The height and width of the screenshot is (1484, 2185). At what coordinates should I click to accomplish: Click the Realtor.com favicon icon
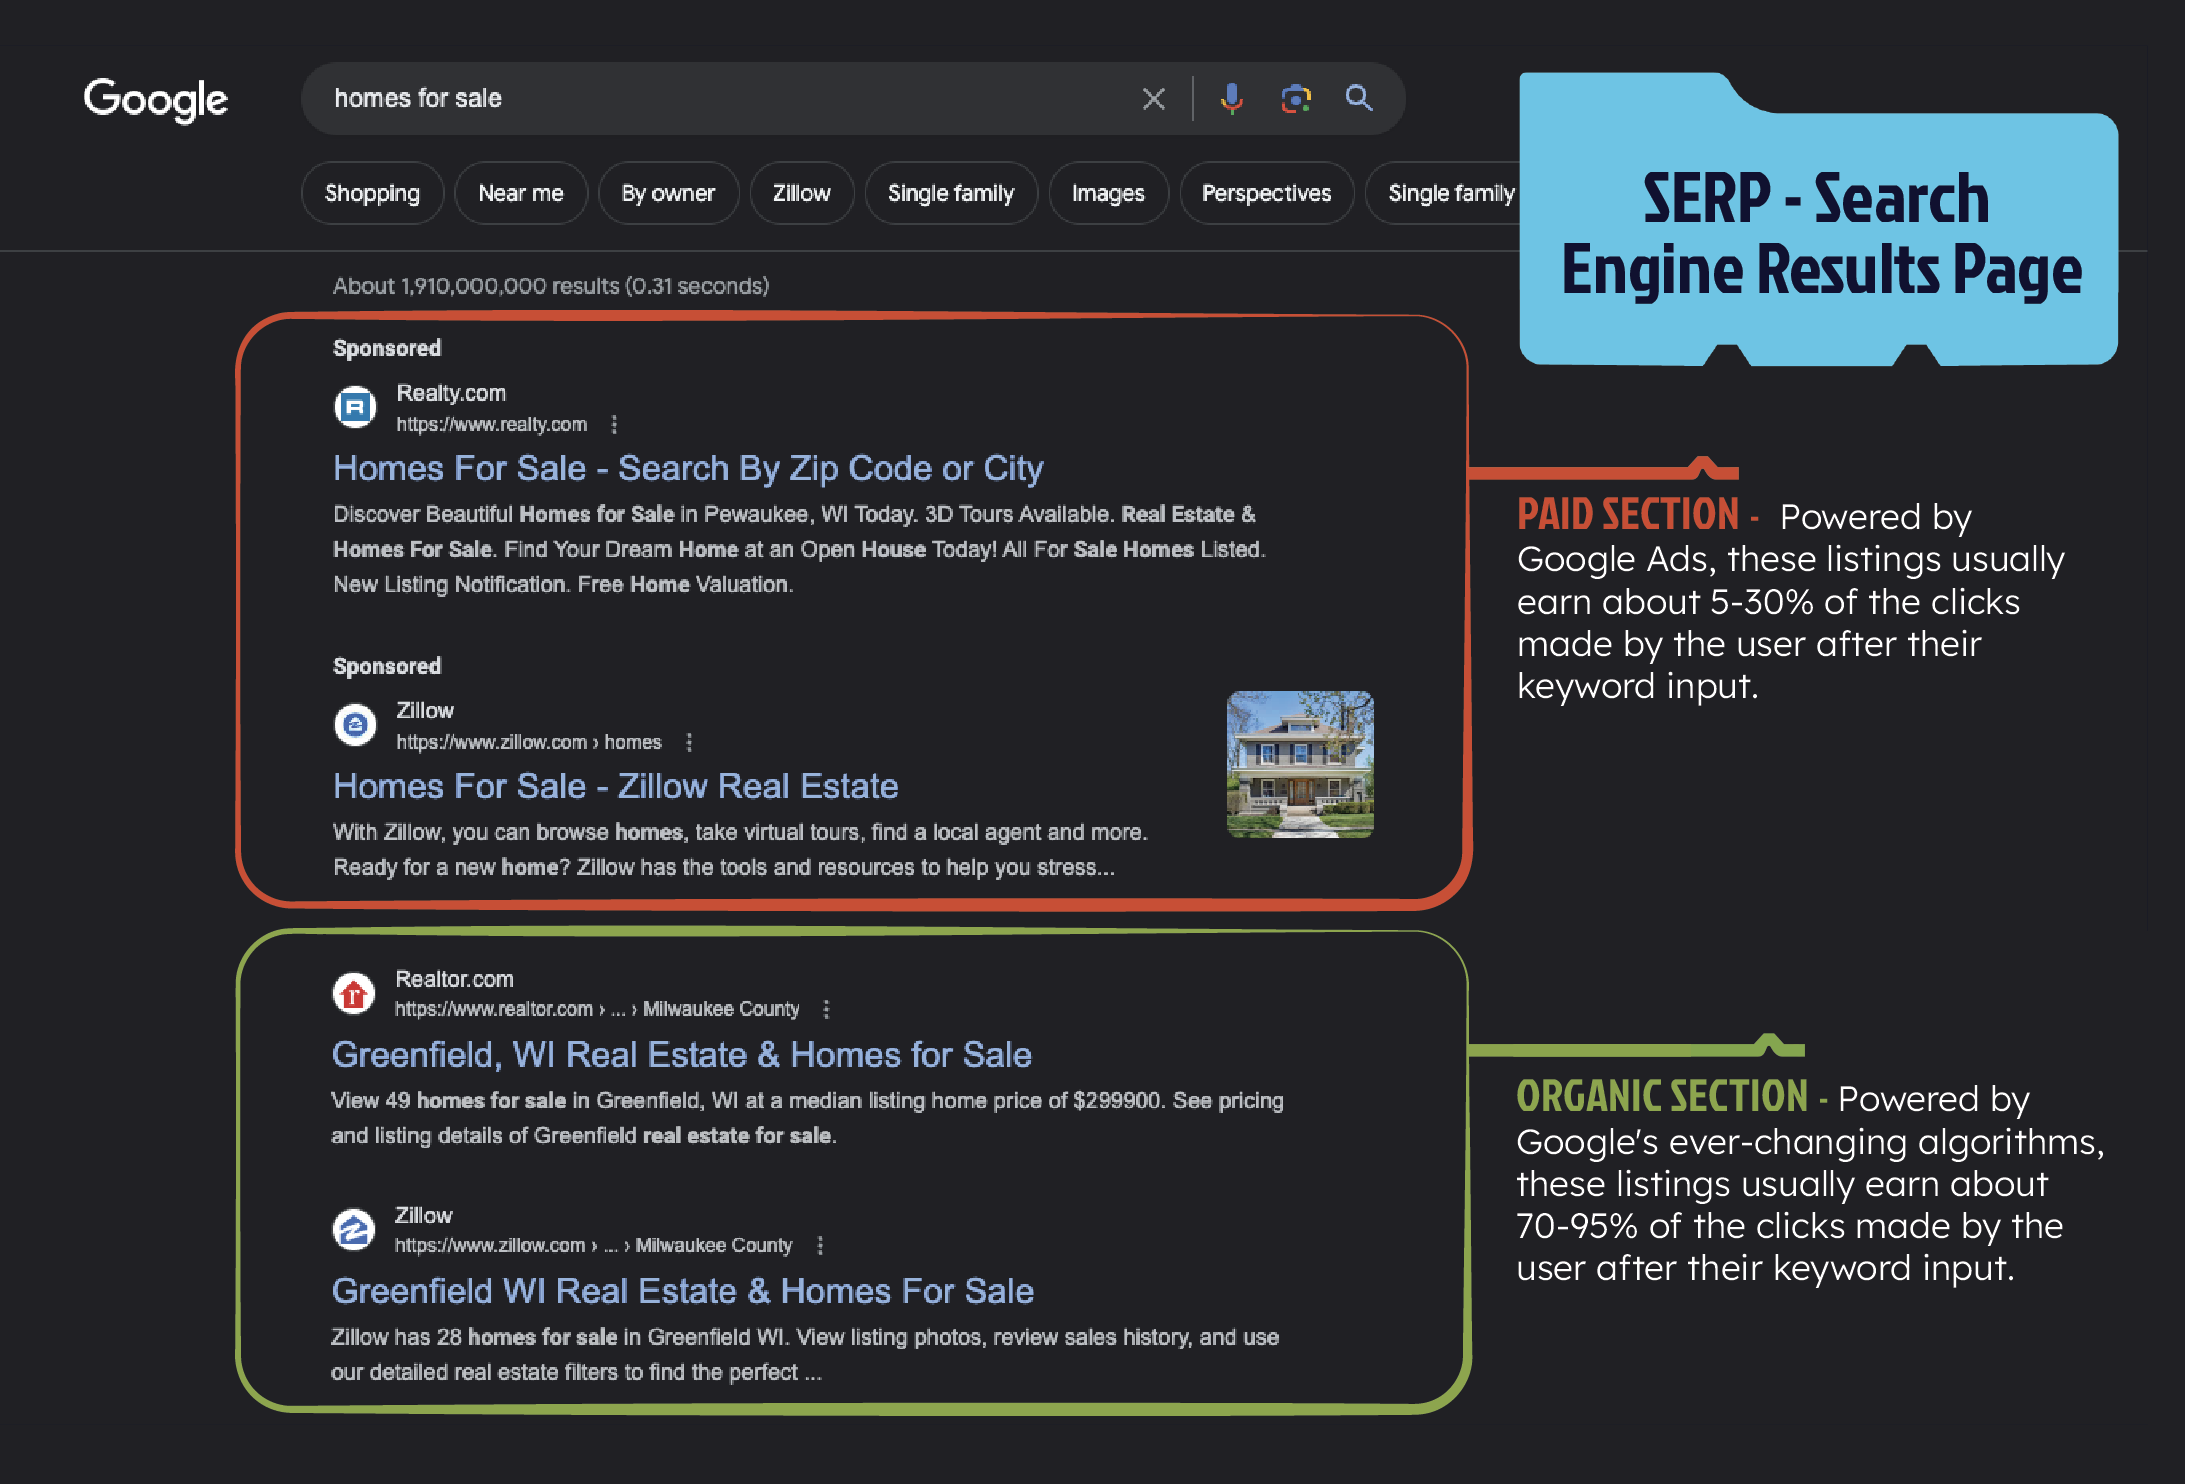[x=354, y=993]
